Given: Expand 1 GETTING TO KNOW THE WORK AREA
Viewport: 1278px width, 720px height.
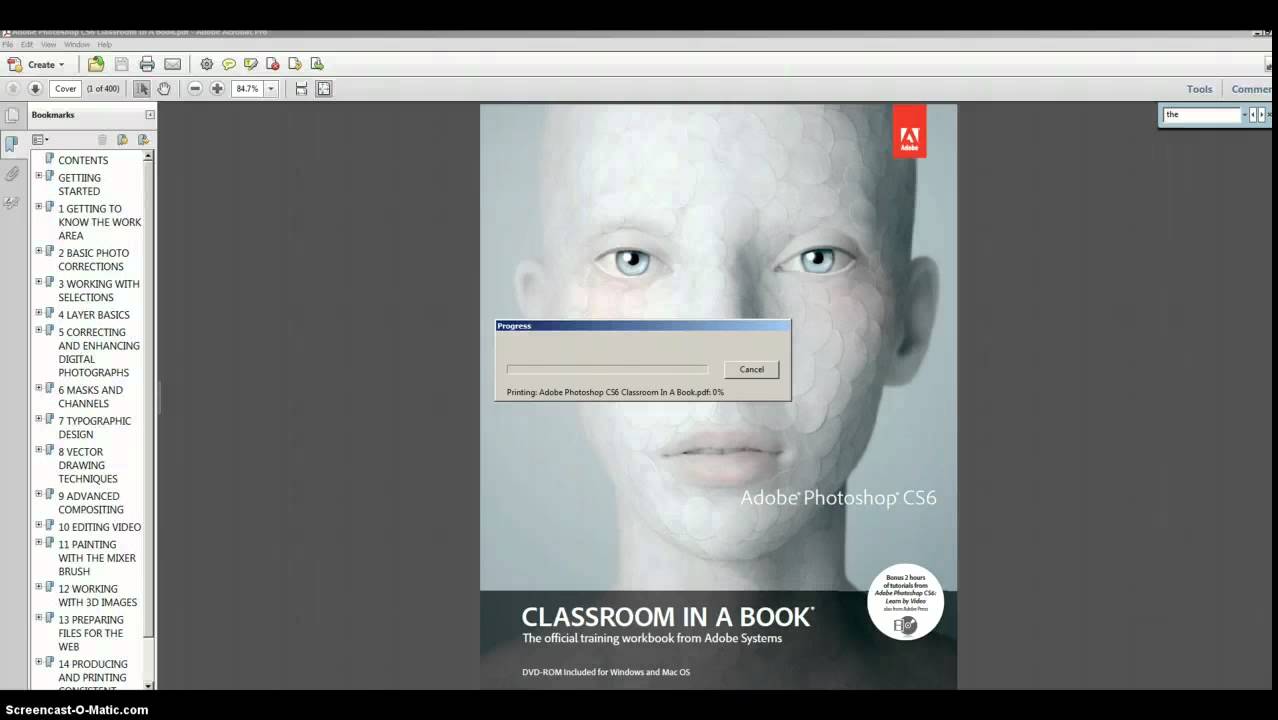Looking at the screenshot, I should pos(39,206).
